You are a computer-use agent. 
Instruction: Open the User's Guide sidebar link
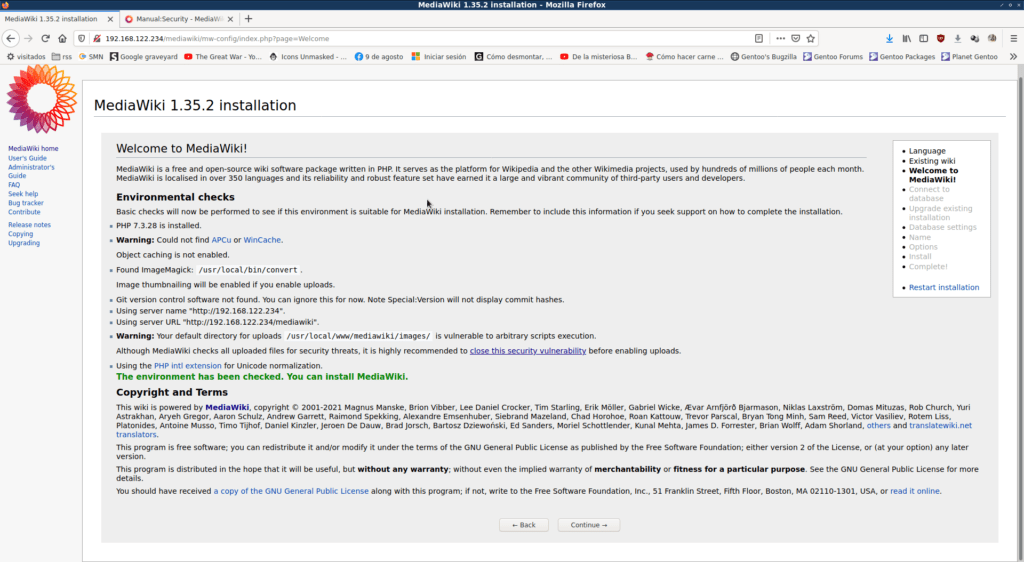(x=27, y=158)
